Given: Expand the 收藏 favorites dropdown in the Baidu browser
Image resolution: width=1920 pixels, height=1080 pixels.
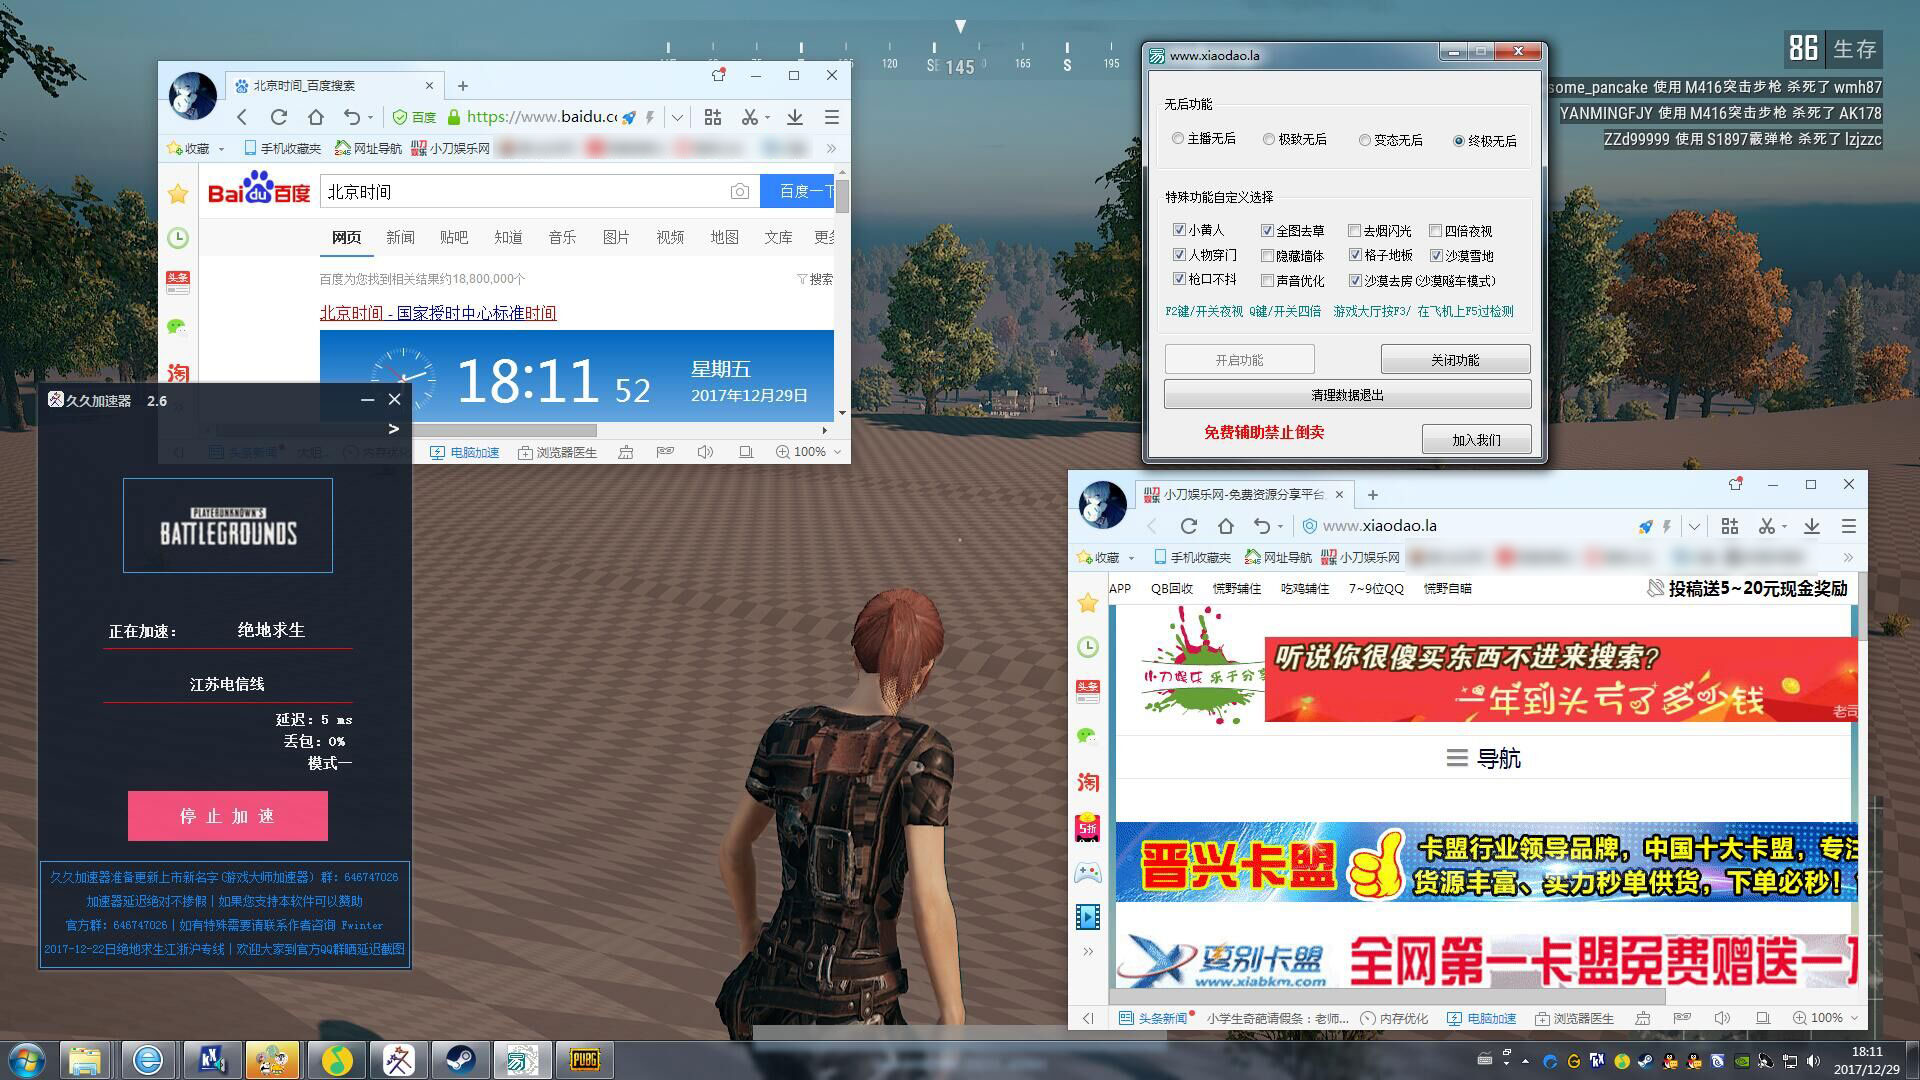Looking at the screenshot, I should 221,149.
